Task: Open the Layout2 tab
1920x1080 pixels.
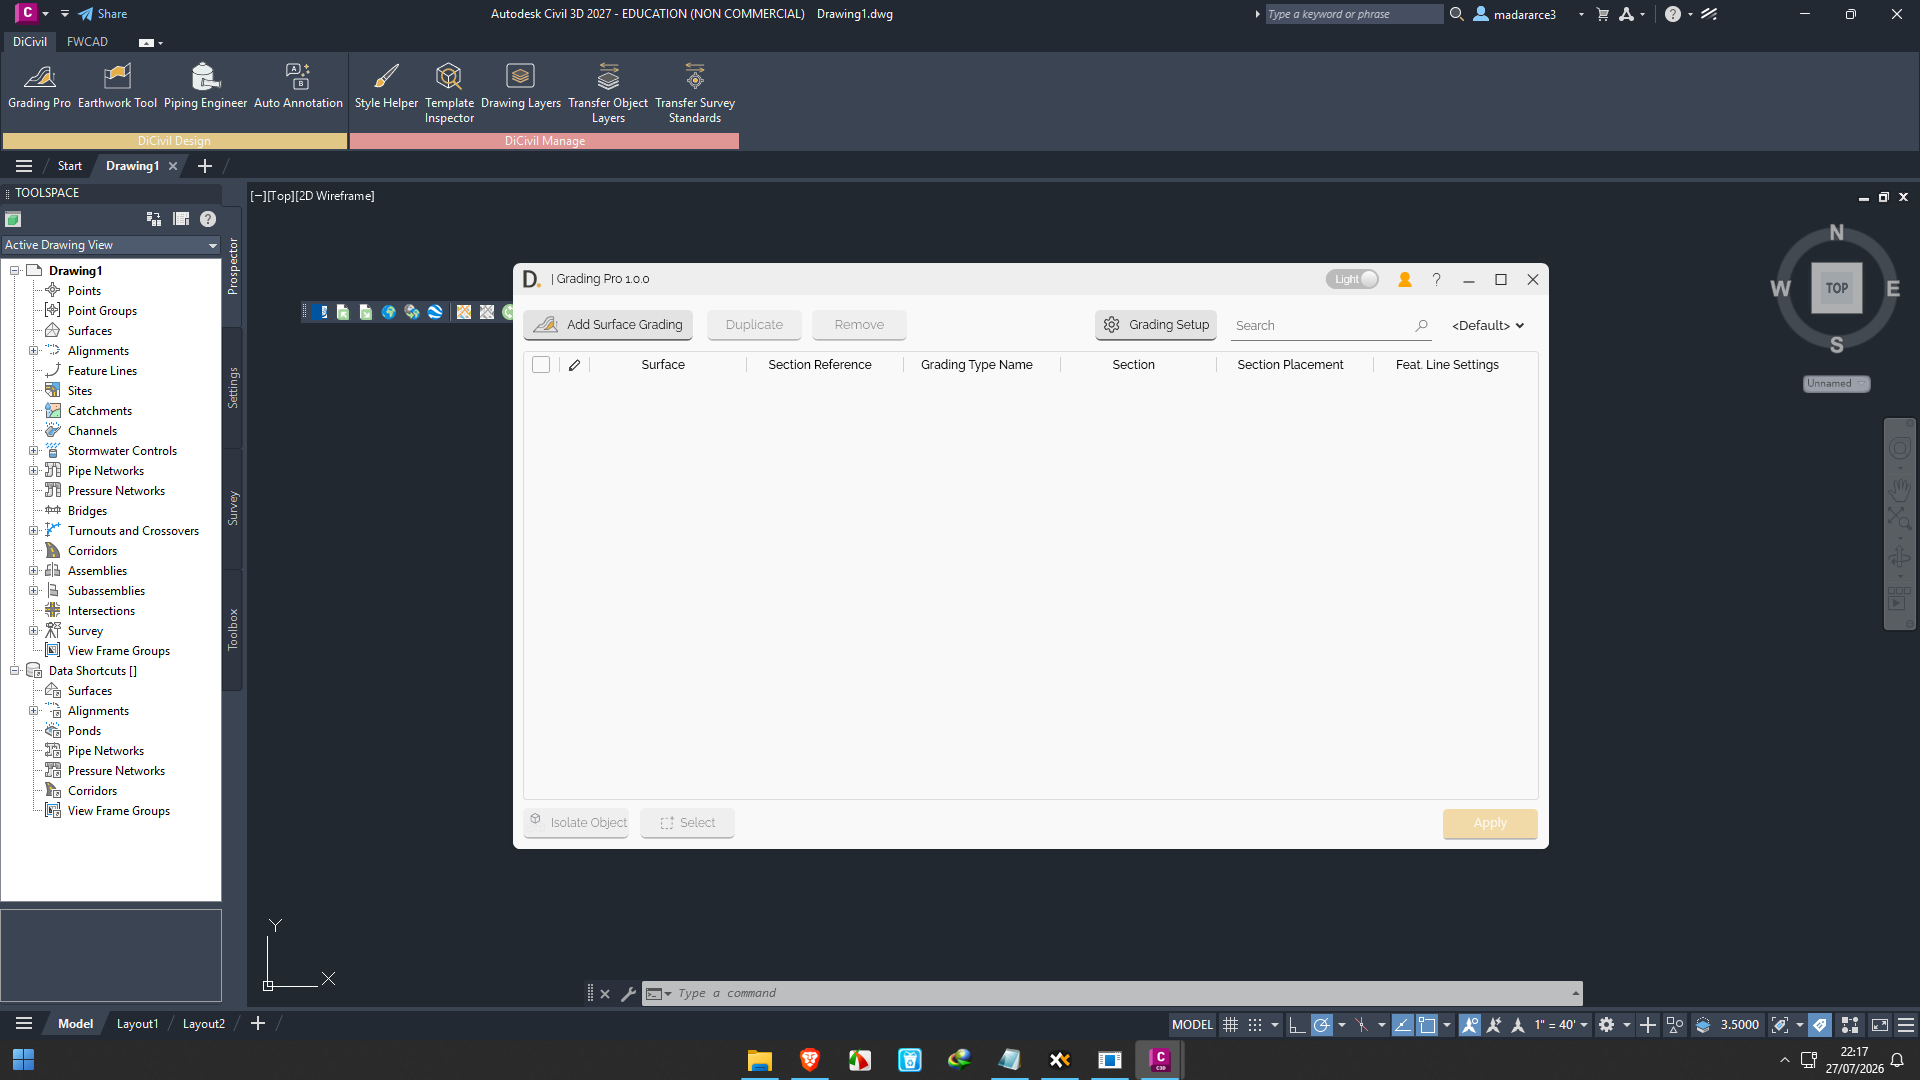Action: pos(204,1024)
